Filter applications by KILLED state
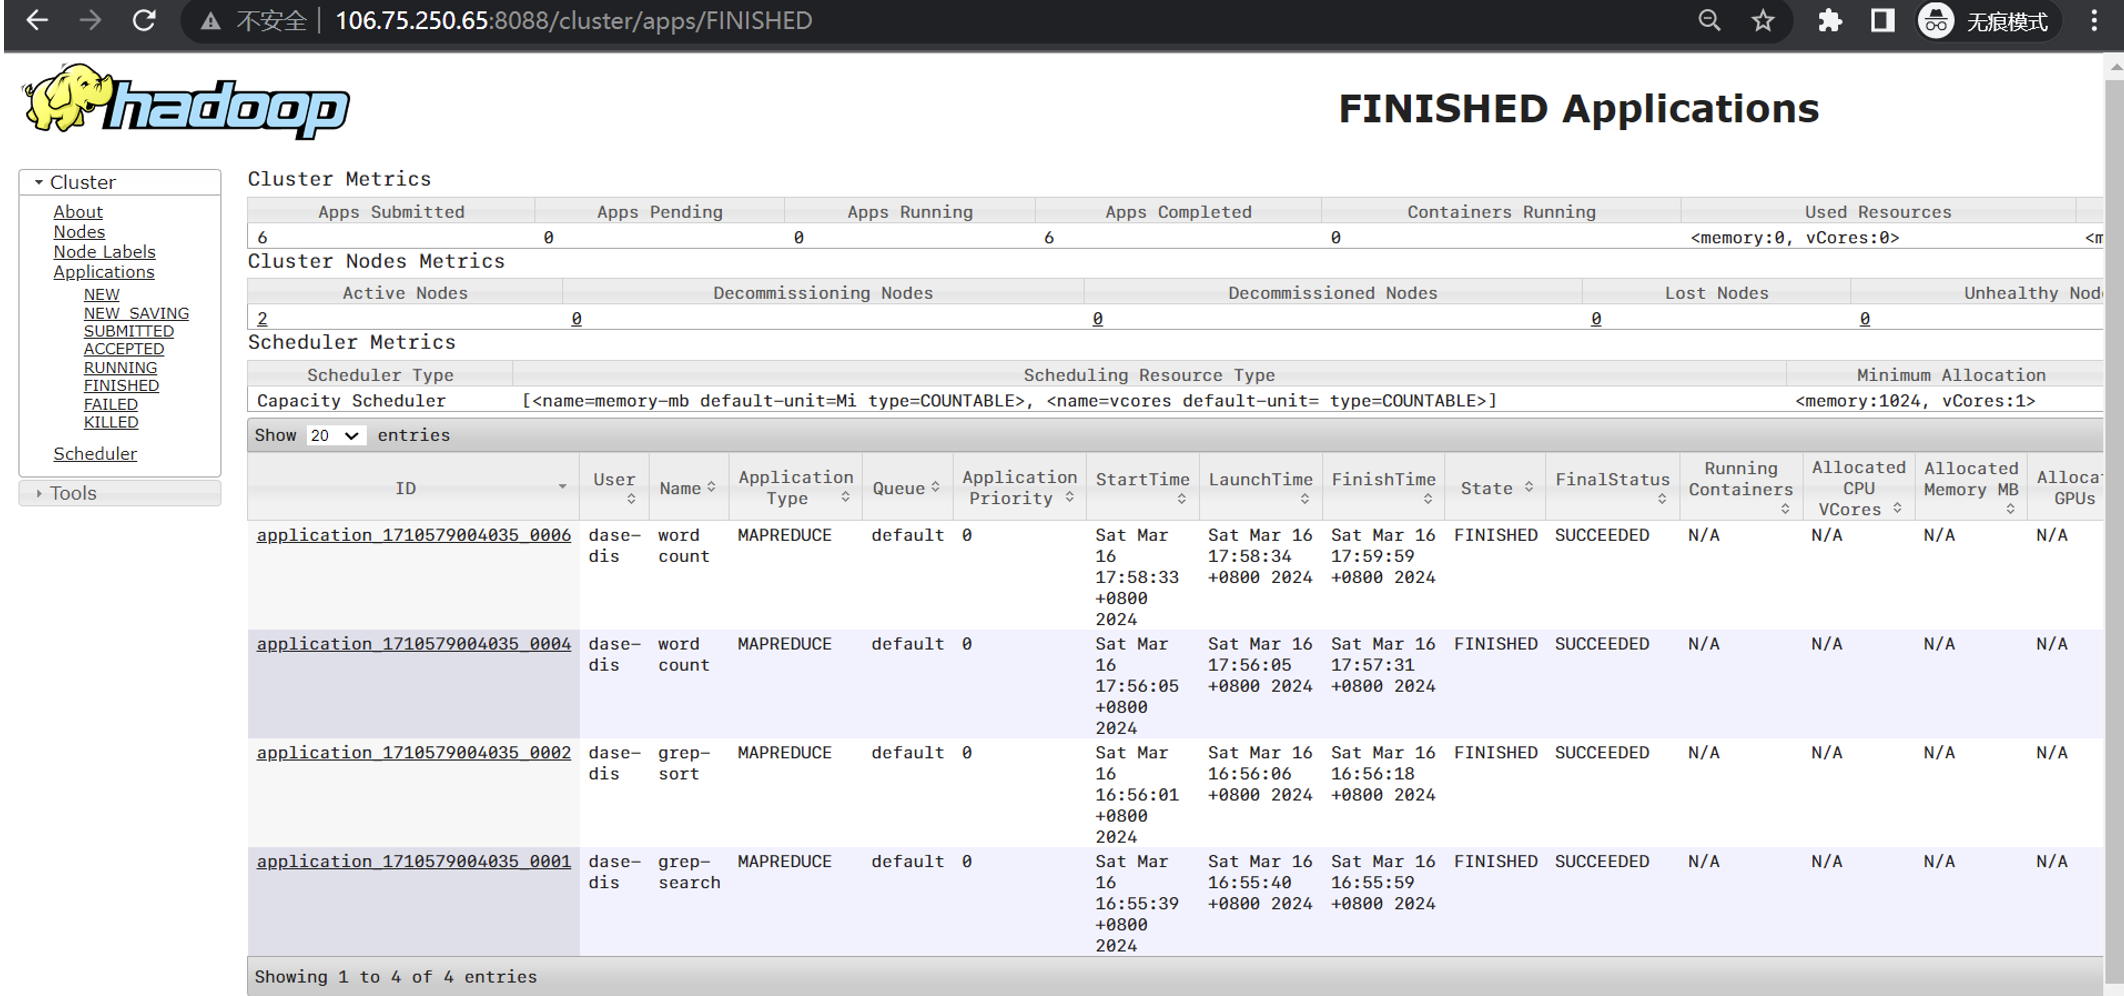2124x996 pixels. [111, 422]
